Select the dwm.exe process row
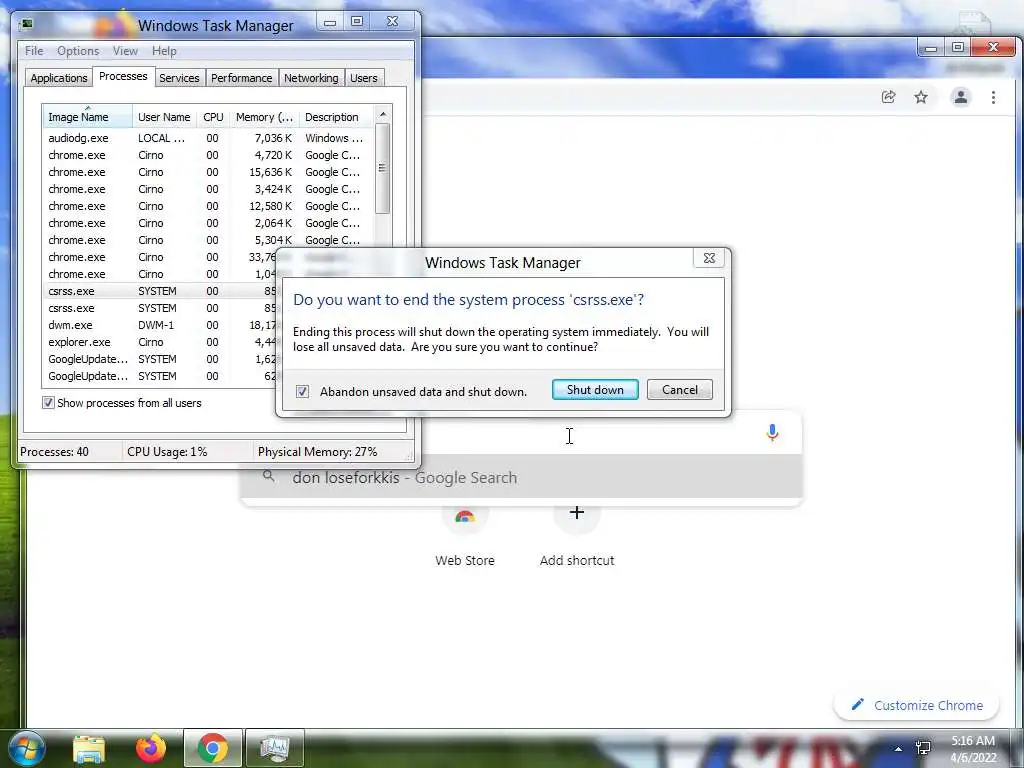This screenshot has width=1024, height=768. (x=159, y=325)
